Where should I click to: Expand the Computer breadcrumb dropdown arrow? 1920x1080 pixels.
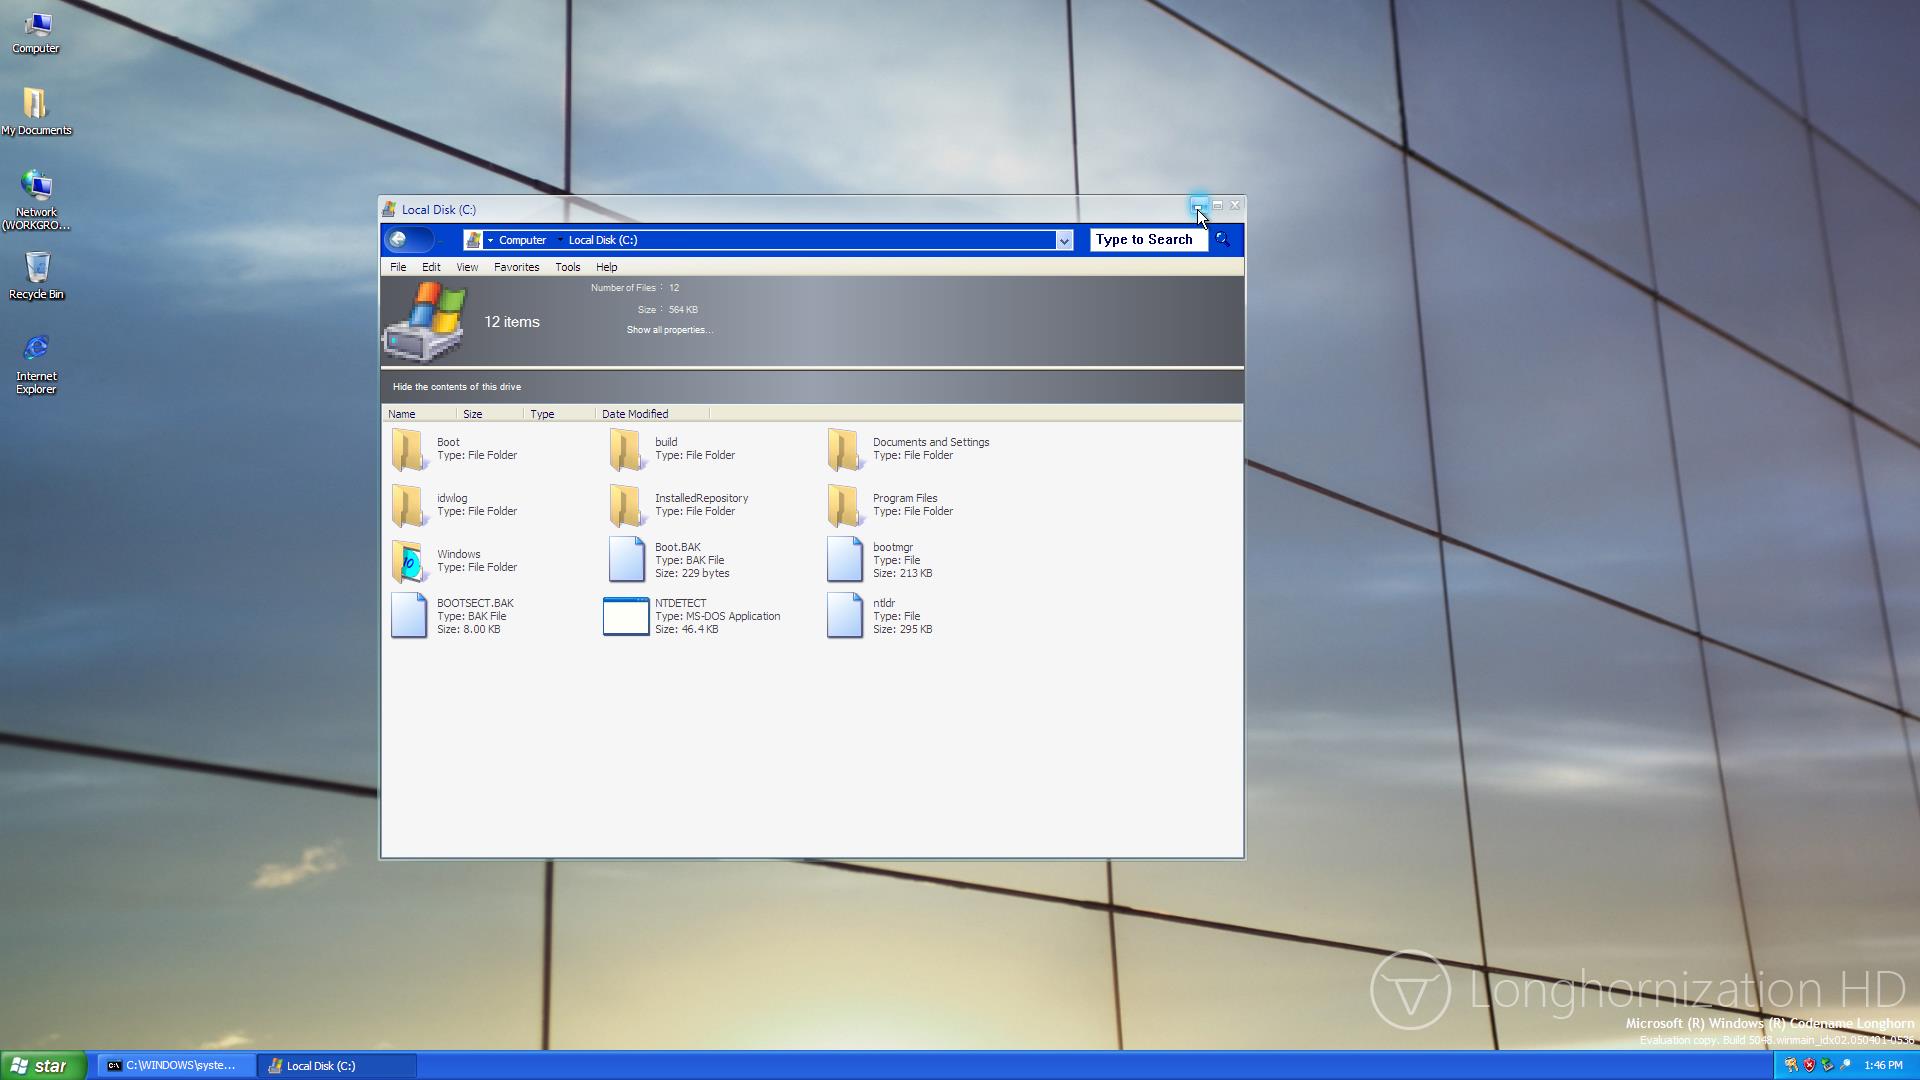[x=490, y=241]
